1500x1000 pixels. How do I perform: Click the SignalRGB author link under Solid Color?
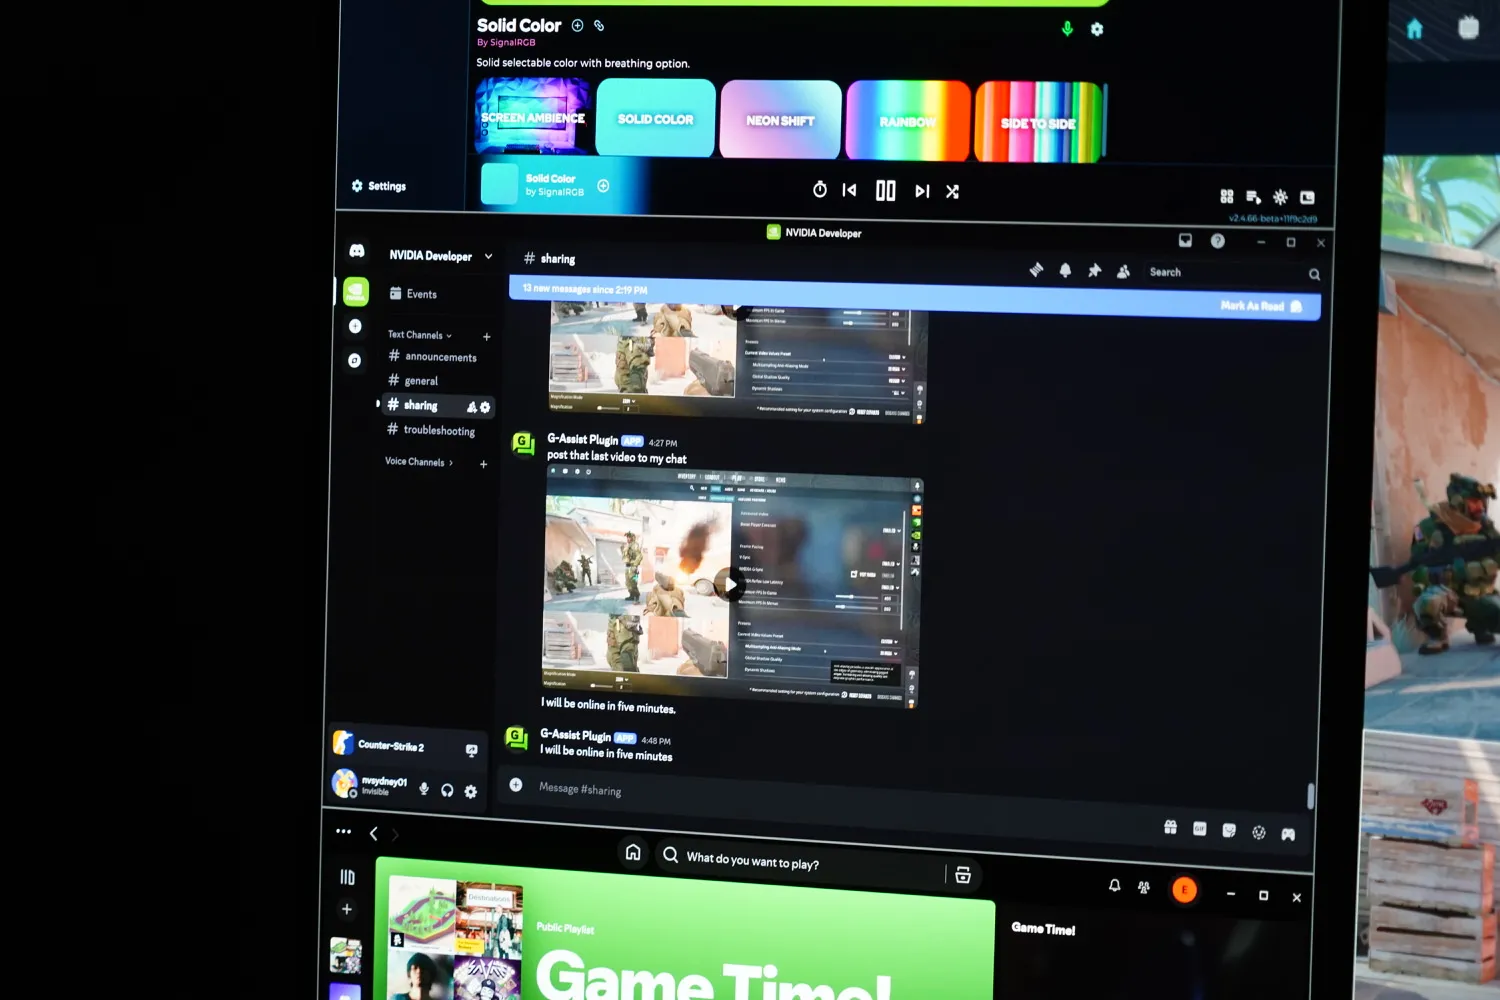(x=506, y=43)
